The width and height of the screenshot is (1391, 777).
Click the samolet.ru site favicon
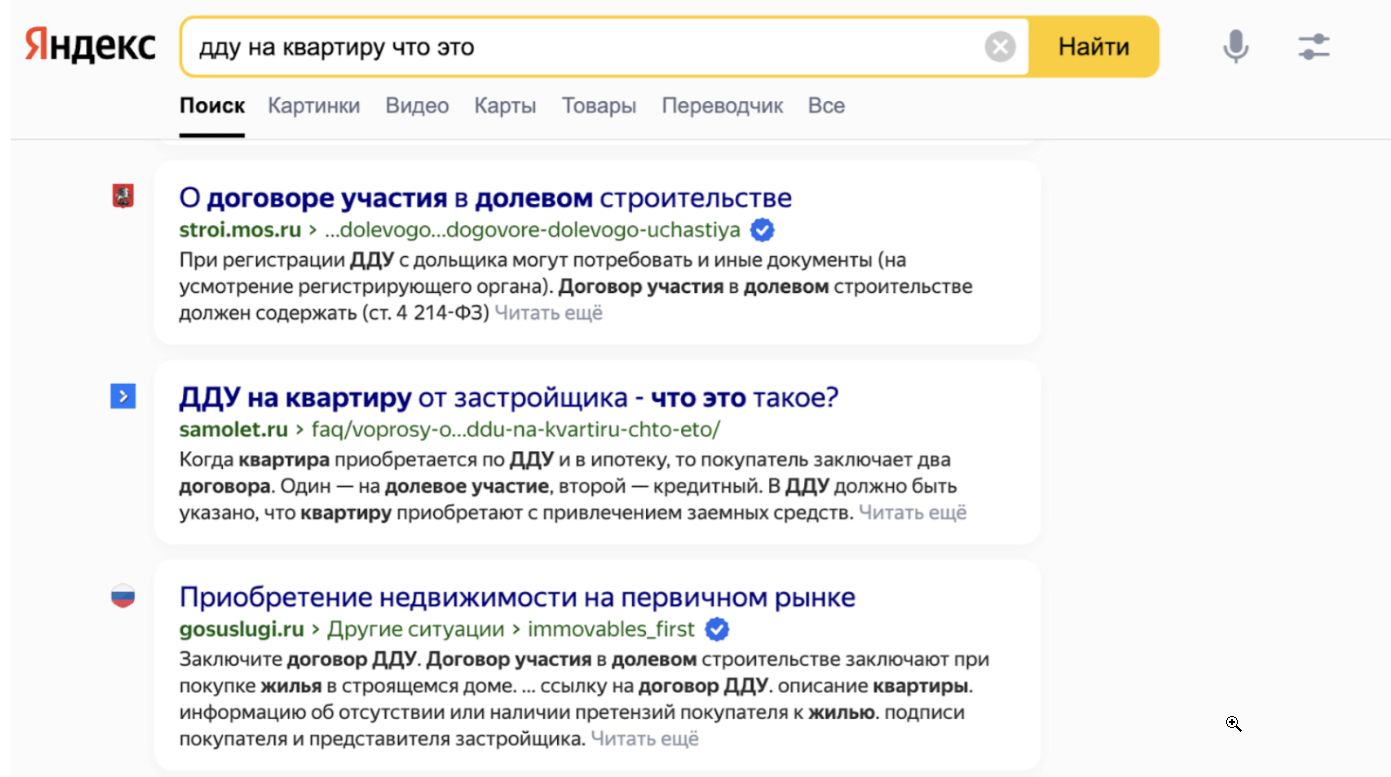tap(122, 397)
